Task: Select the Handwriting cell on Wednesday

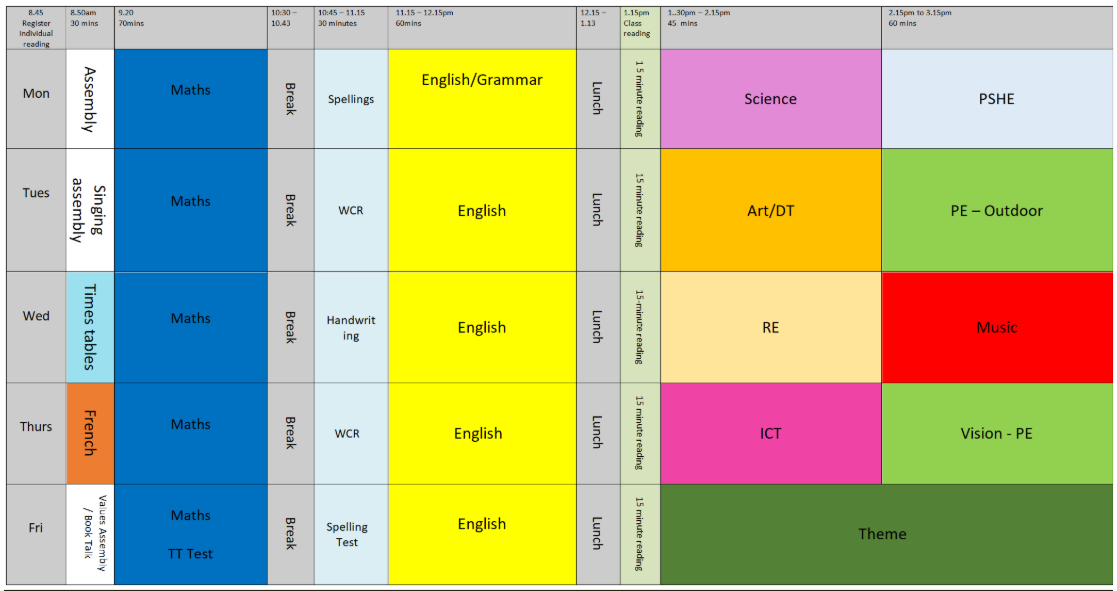Action: [351, 327]
